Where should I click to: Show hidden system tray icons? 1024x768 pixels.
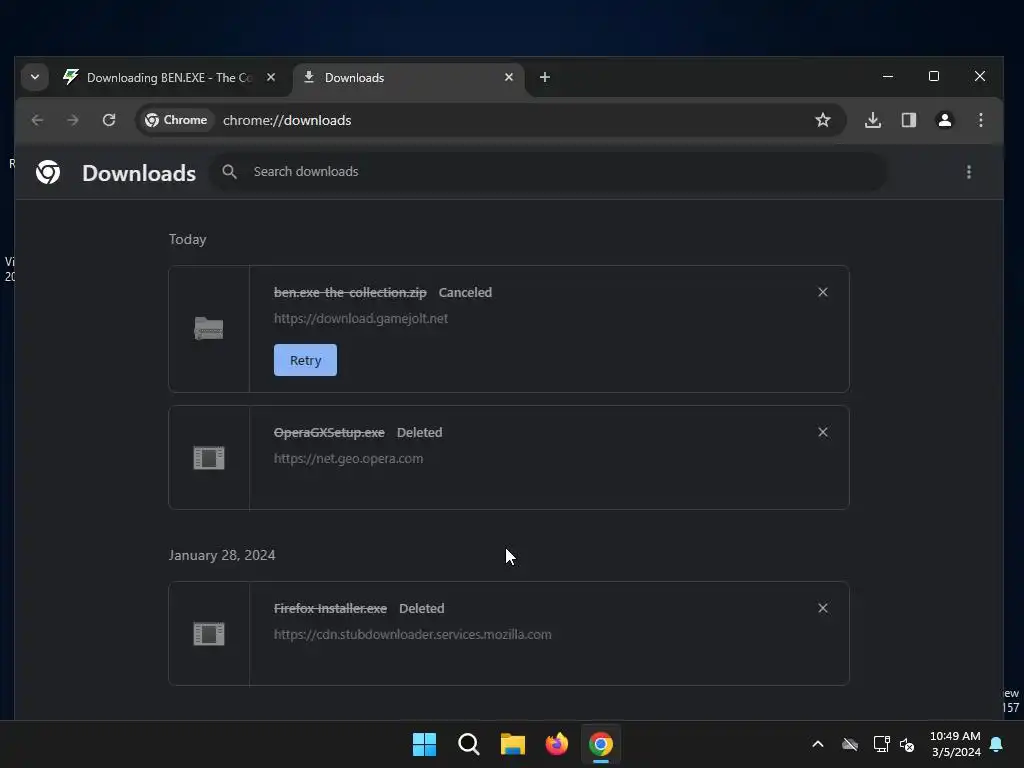pos(818,744)
